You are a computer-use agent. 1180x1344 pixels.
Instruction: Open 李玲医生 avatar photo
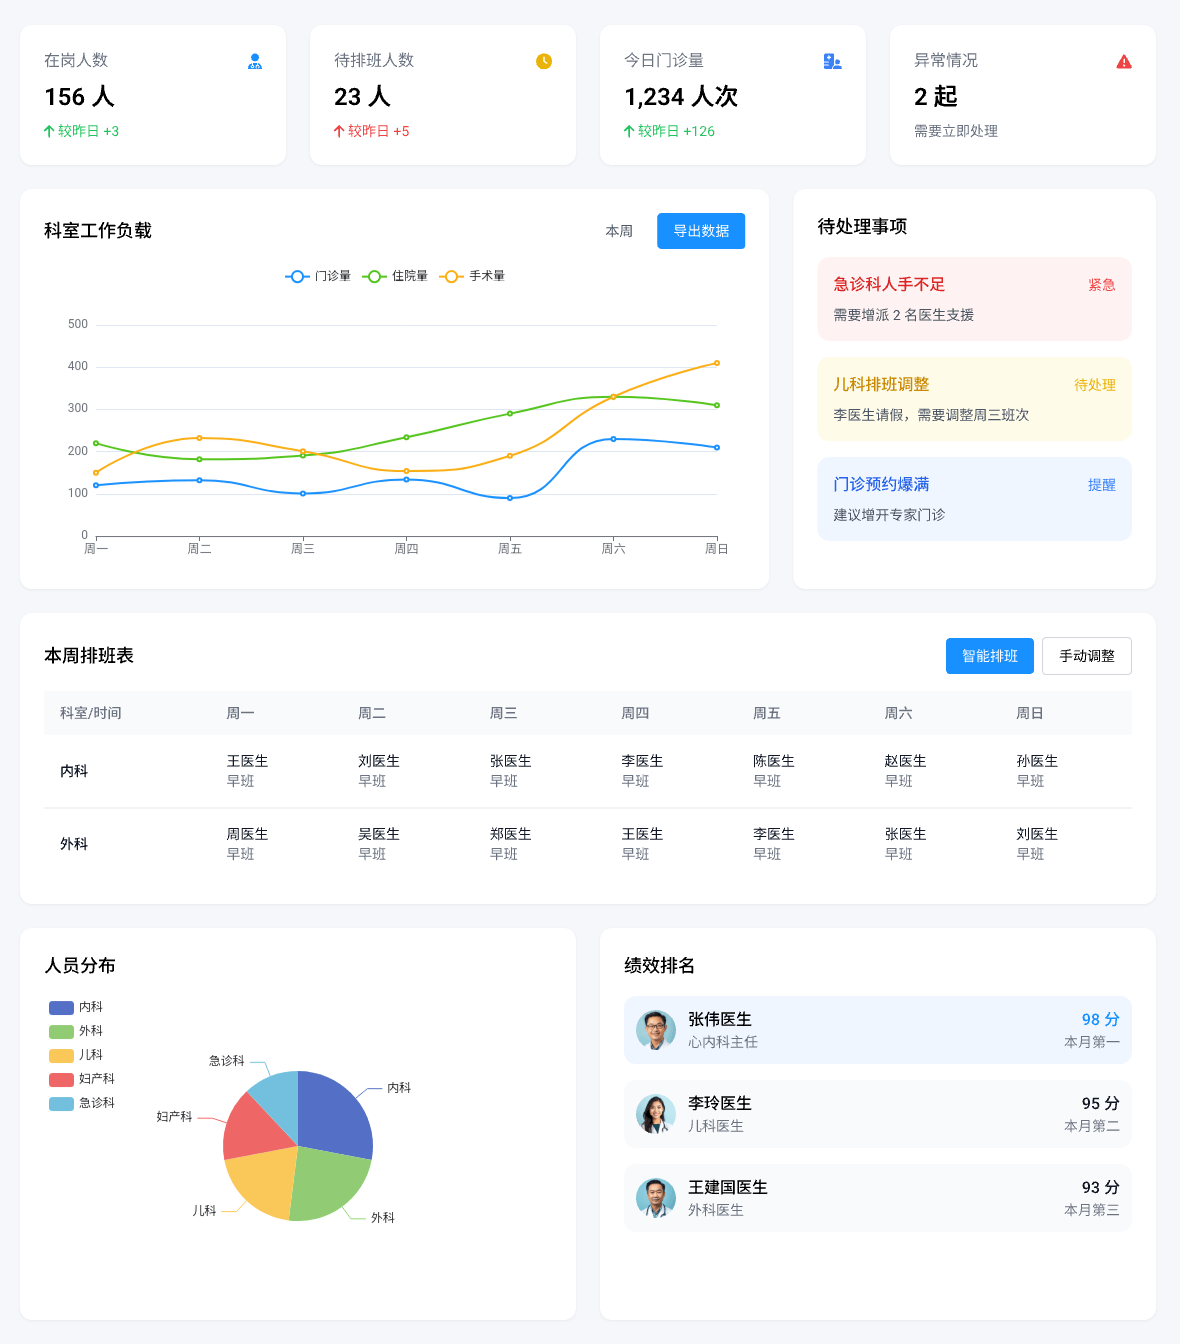coord(656,1114)
